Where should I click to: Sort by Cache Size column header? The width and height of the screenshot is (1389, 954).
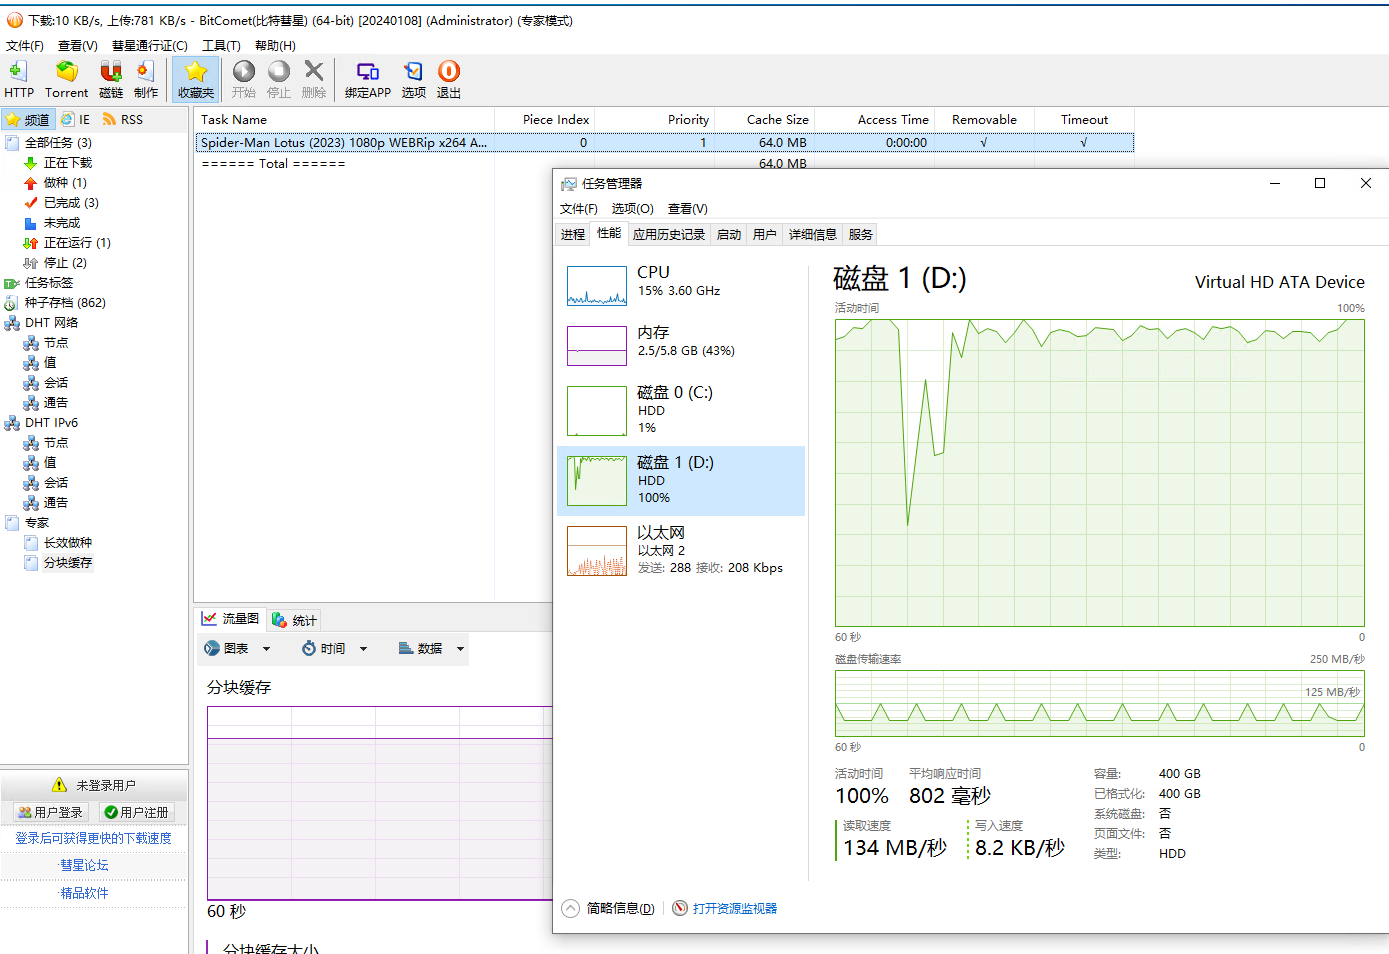point(765,119)
